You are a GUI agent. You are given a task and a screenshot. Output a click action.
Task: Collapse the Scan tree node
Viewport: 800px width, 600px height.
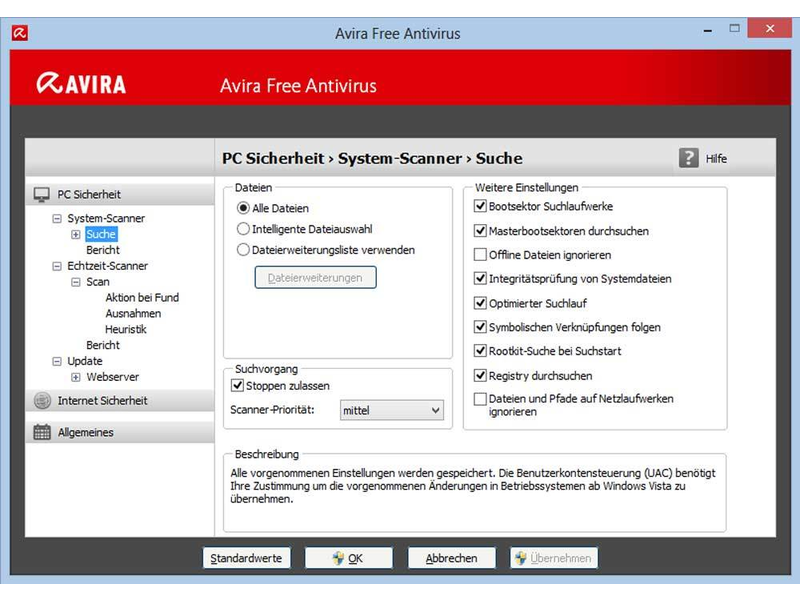tap(76, 282)
